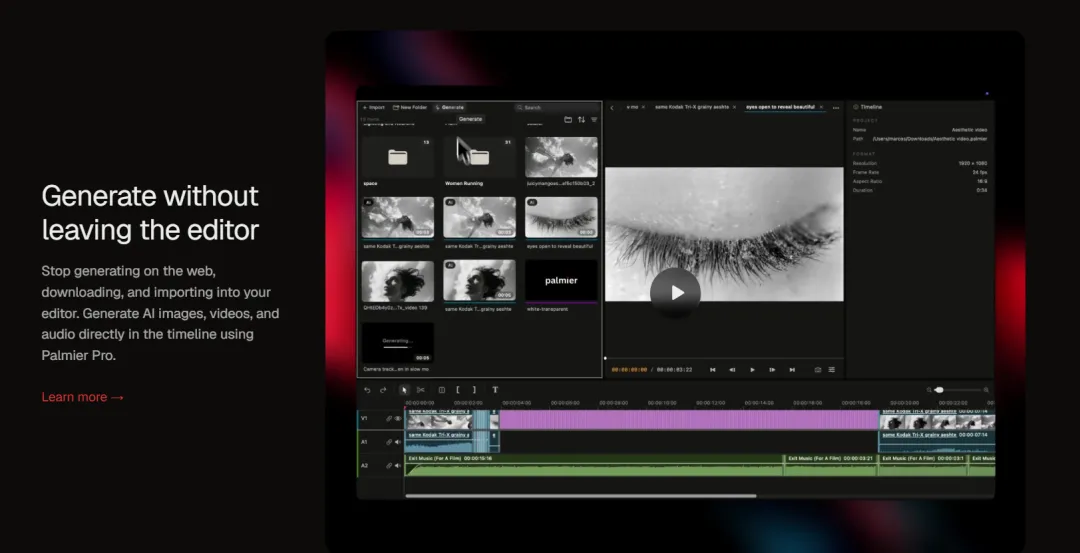
Task: Click the folder view icon beside sort
Action: point(568,120)
